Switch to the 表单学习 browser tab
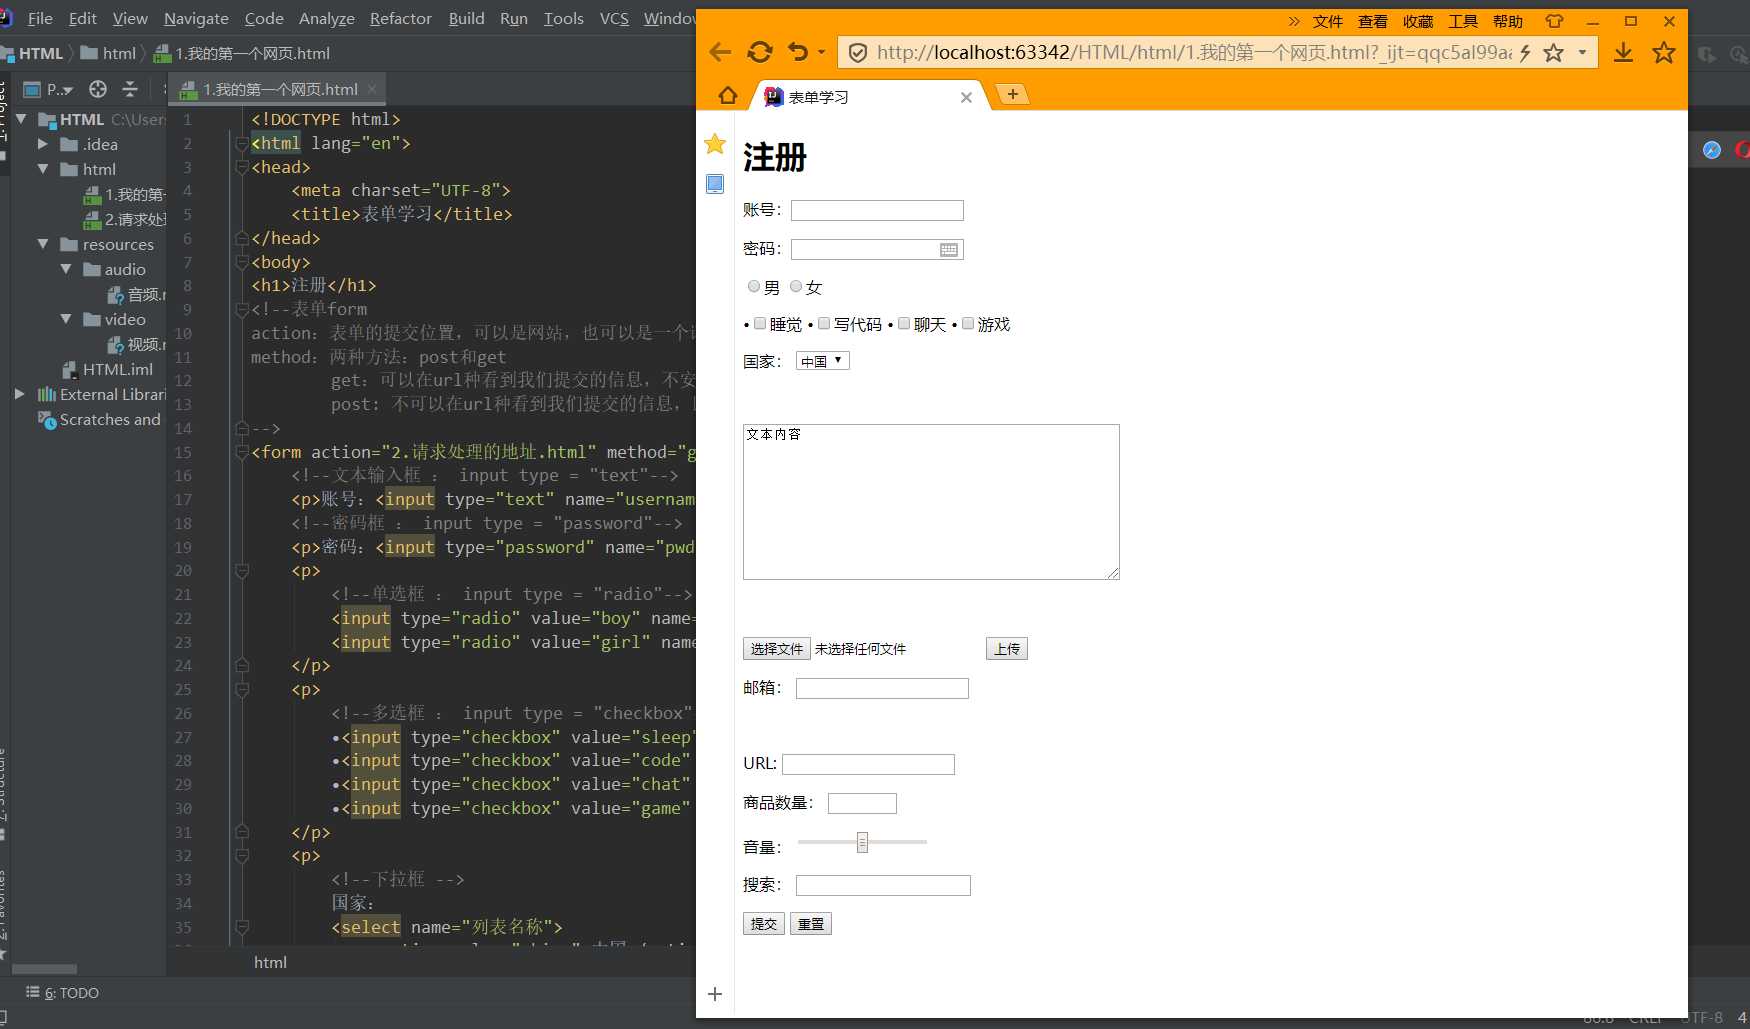This screenshot has height=1029, width=1750. click(x=868, y=97)
